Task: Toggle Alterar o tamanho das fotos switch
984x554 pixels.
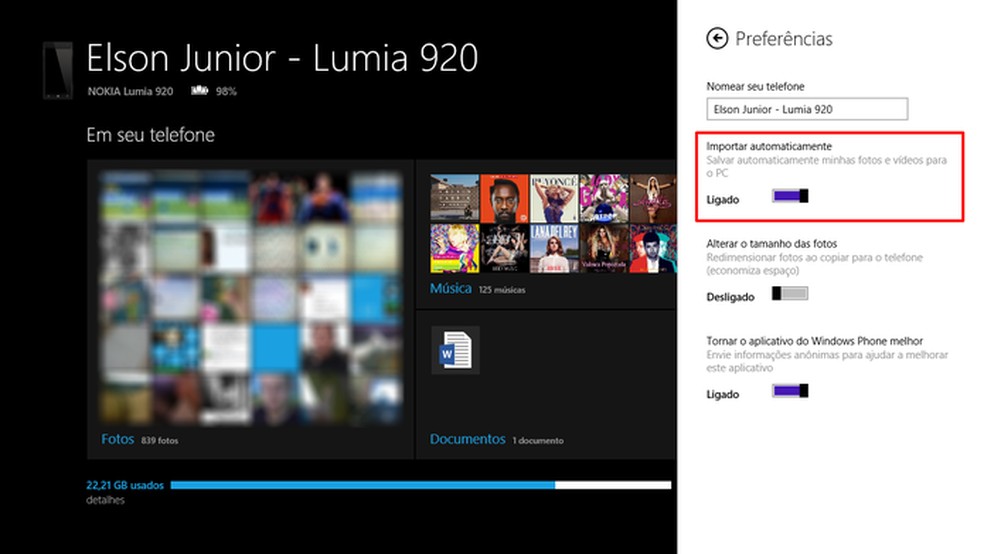Action: (x=790, y=294)
